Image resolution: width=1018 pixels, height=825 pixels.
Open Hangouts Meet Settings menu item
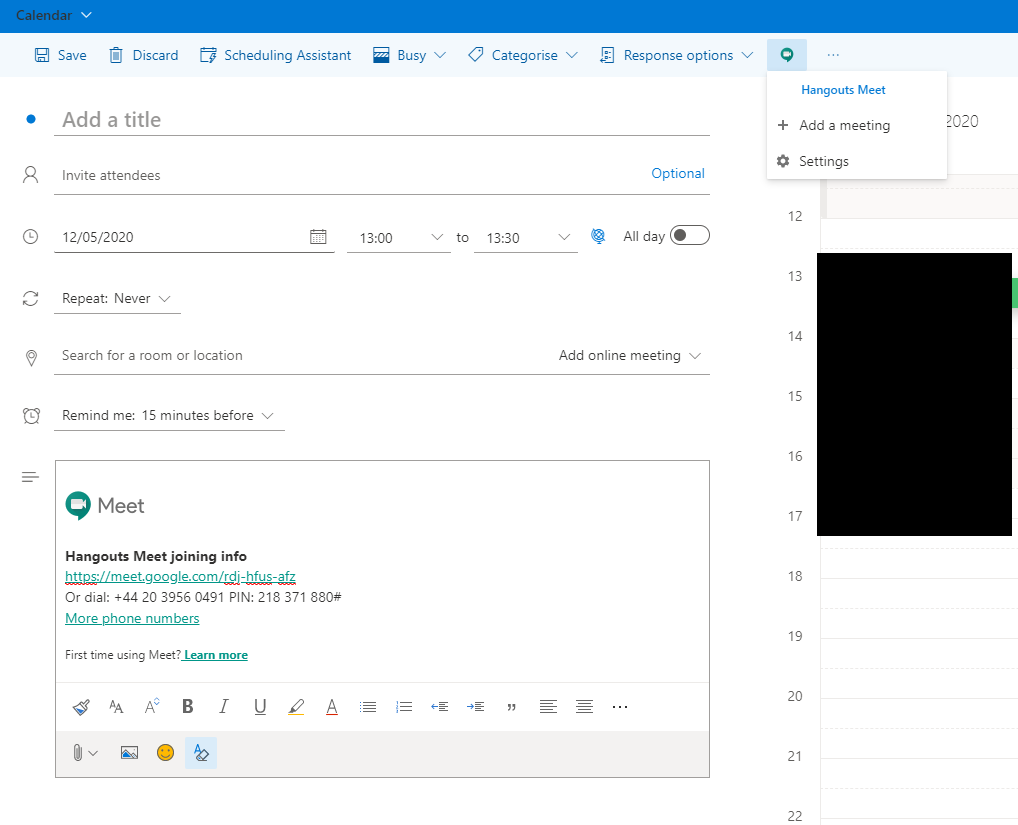(856, 161)
